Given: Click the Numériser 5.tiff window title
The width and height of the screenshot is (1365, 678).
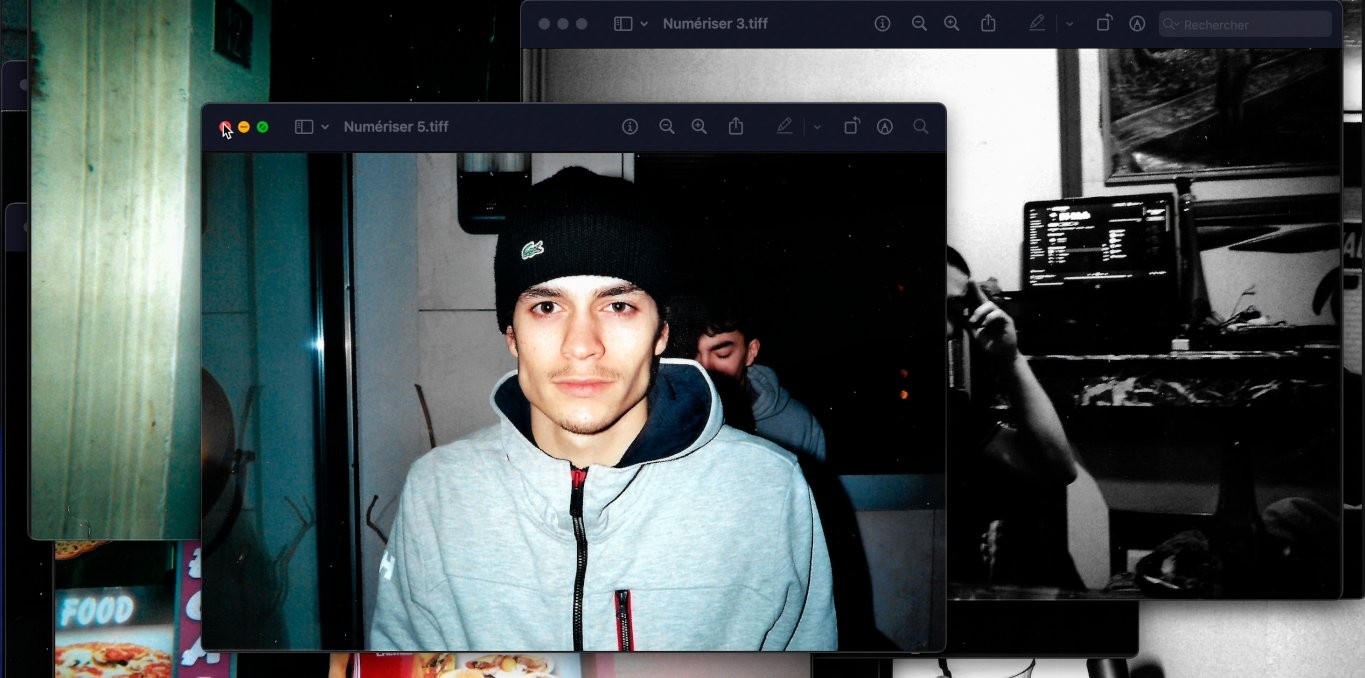Looking at the screenshot, I should [x=396, y=127].
